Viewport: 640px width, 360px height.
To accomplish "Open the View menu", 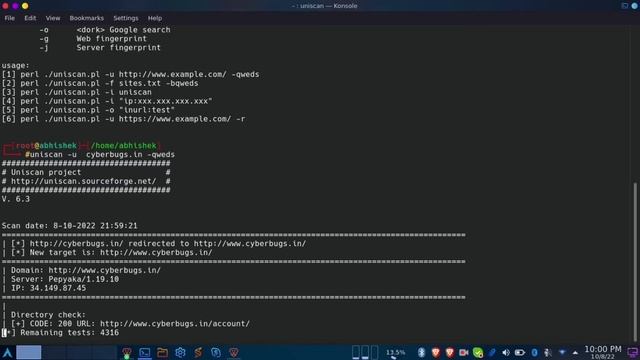I will 53,18.
